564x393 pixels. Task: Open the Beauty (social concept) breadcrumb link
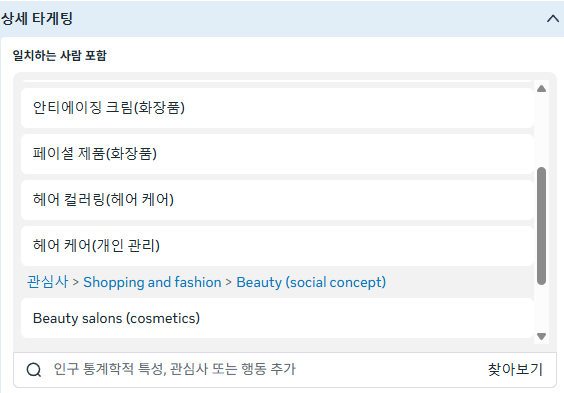pos(311,282)
